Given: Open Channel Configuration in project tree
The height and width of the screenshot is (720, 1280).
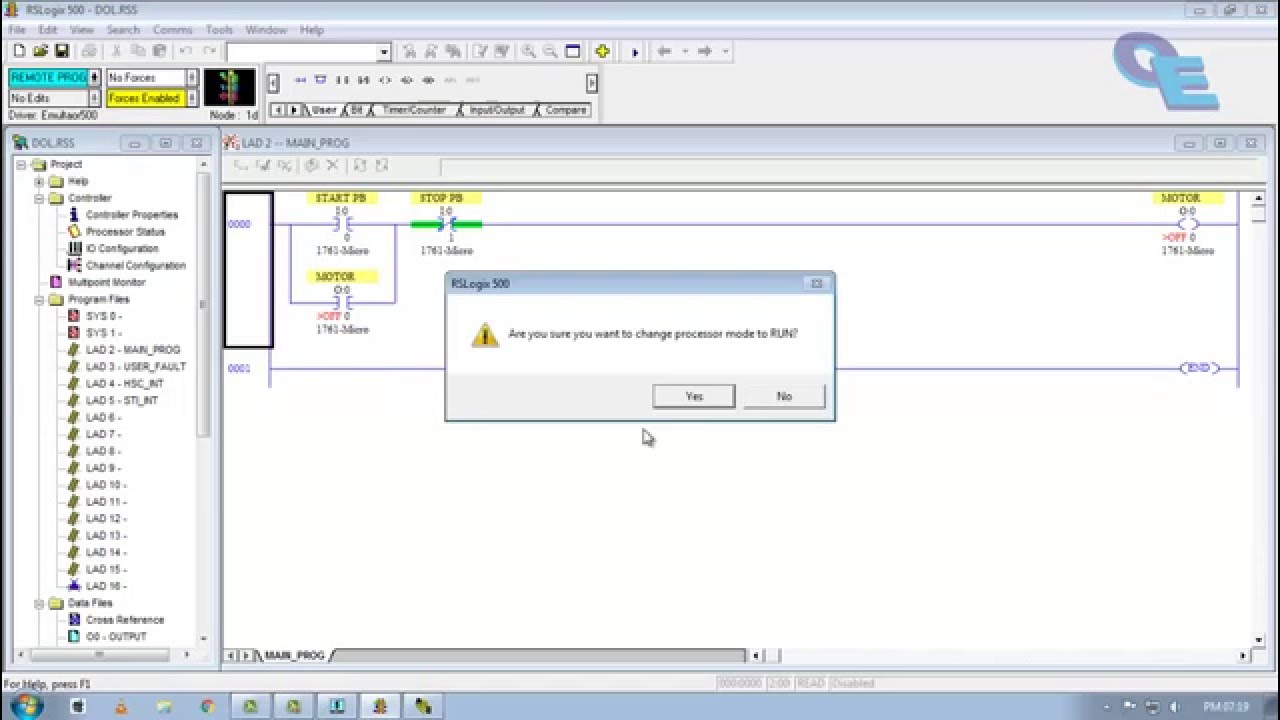Looking at the screenshot, I should coord(135,266).
